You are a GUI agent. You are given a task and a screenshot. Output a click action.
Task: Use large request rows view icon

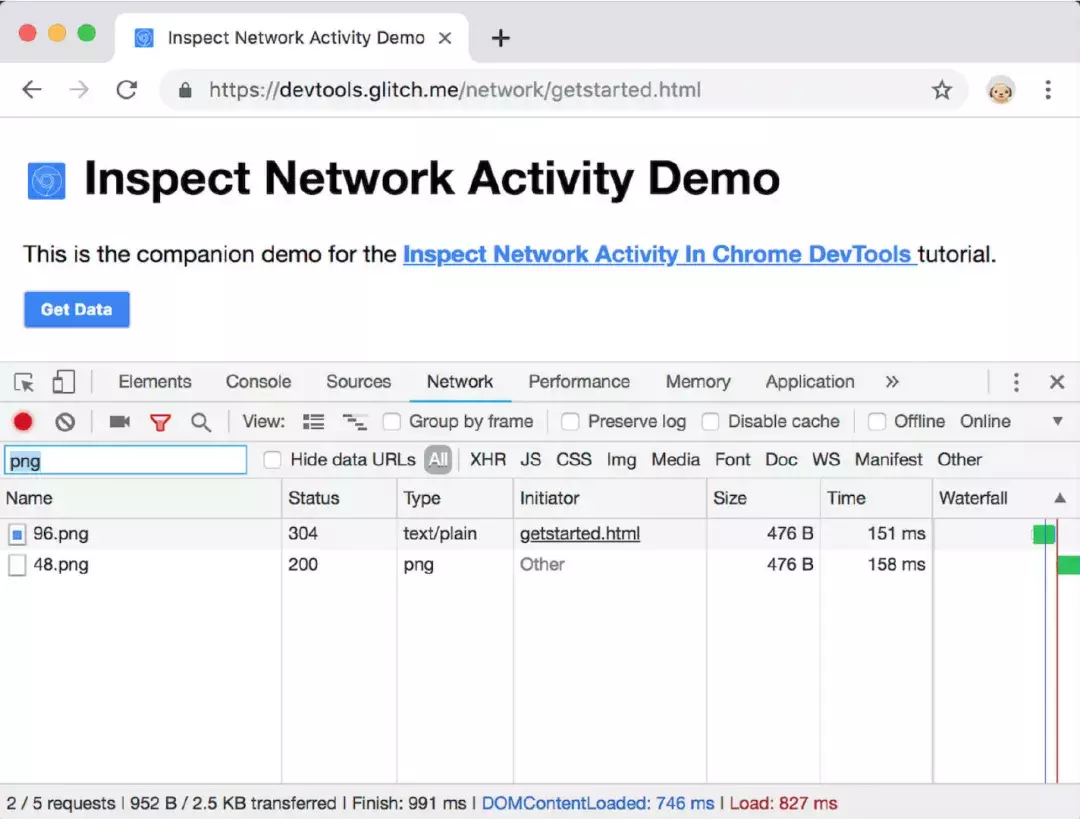click(313, 422)
